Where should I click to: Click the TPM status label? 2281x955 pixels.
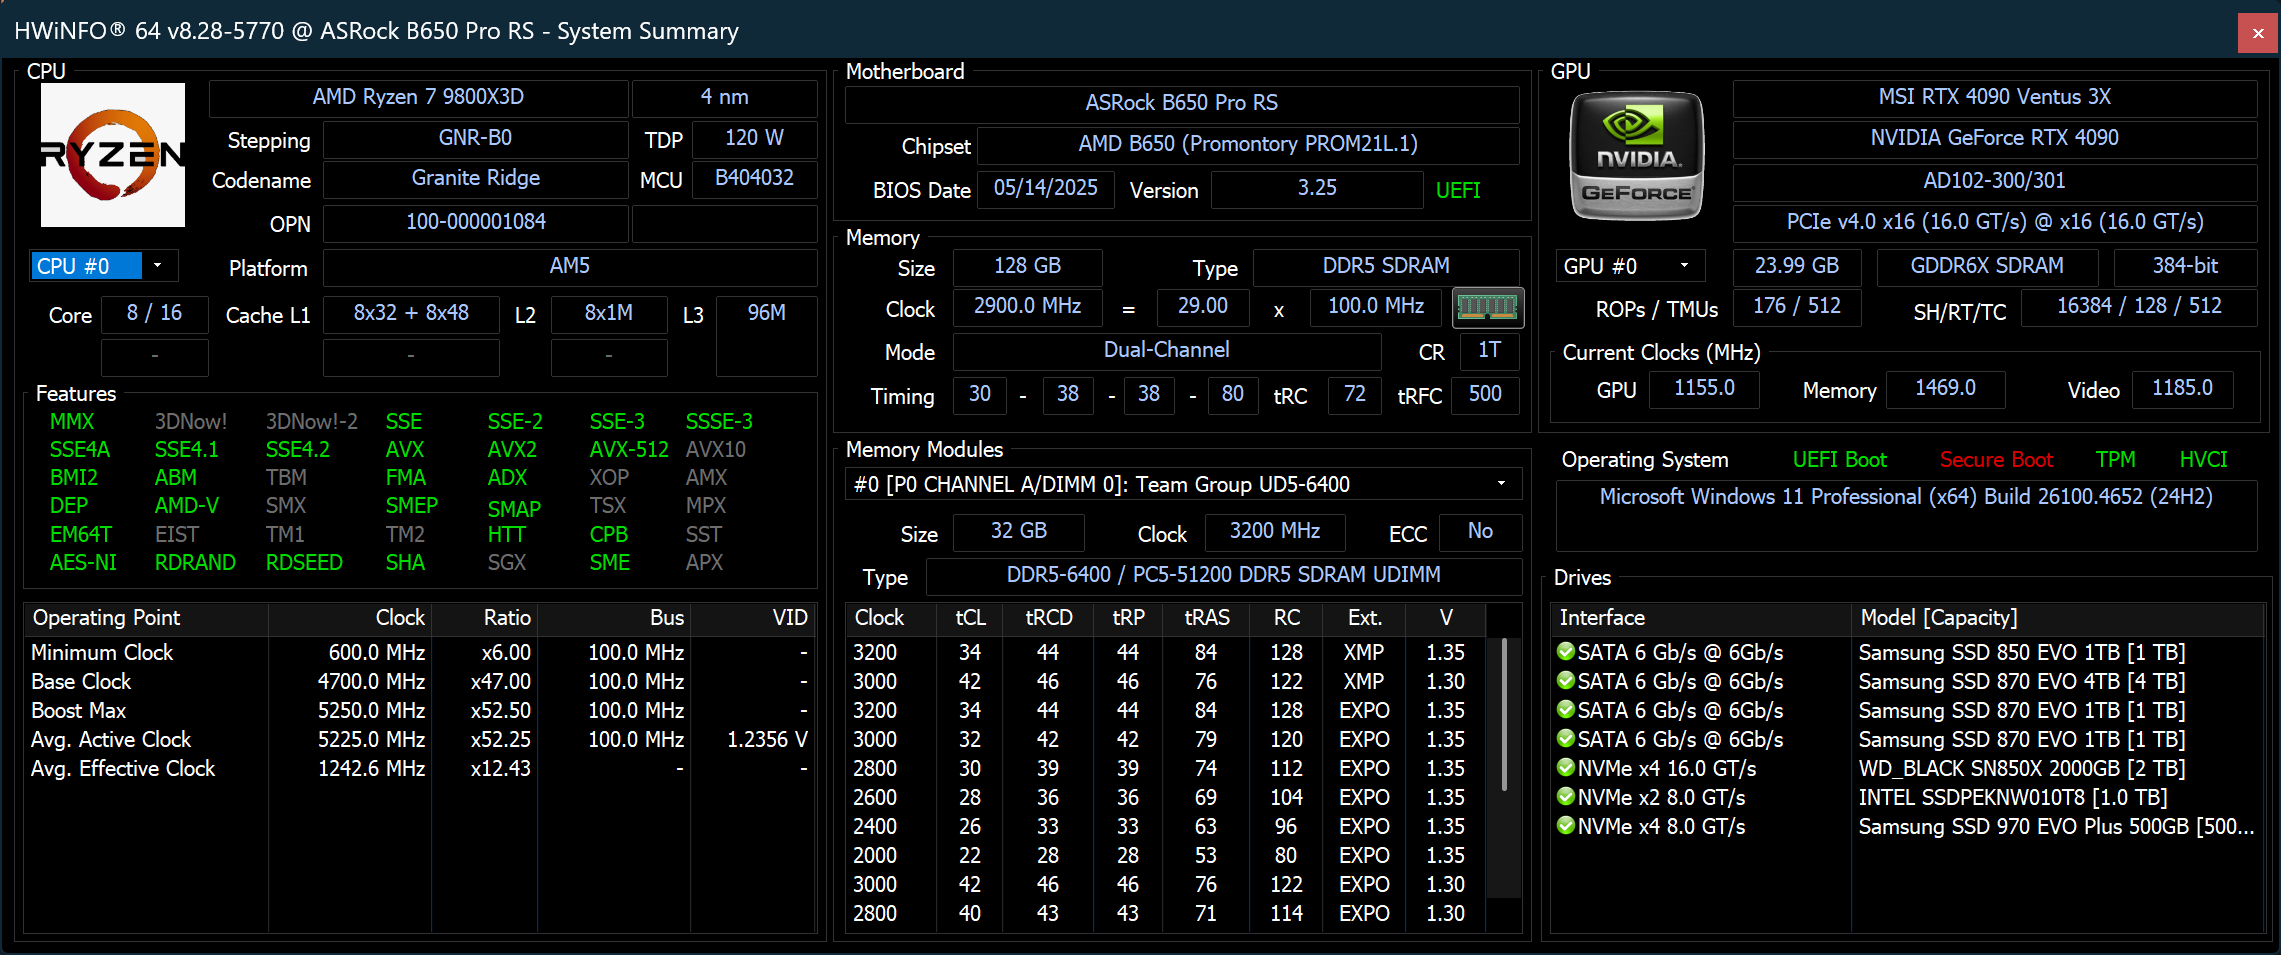point(2115,460)
